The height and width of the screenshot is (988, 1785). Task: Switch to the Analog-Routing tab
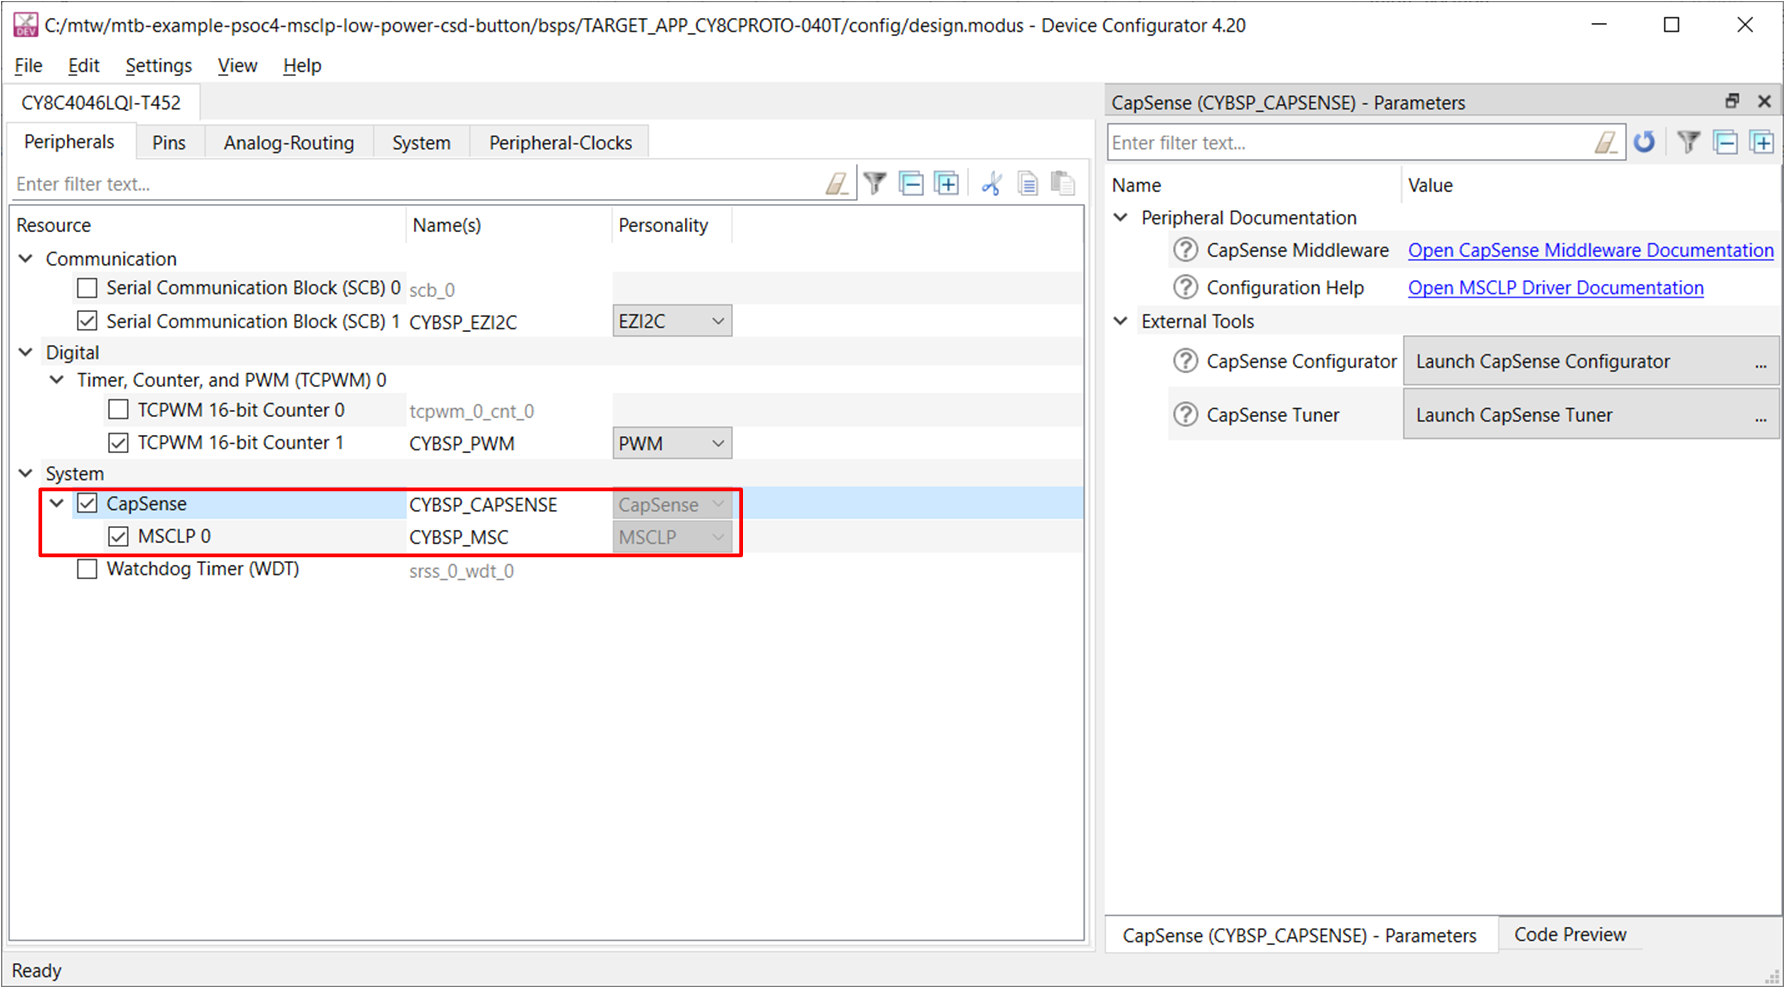(x=289, y=142)
